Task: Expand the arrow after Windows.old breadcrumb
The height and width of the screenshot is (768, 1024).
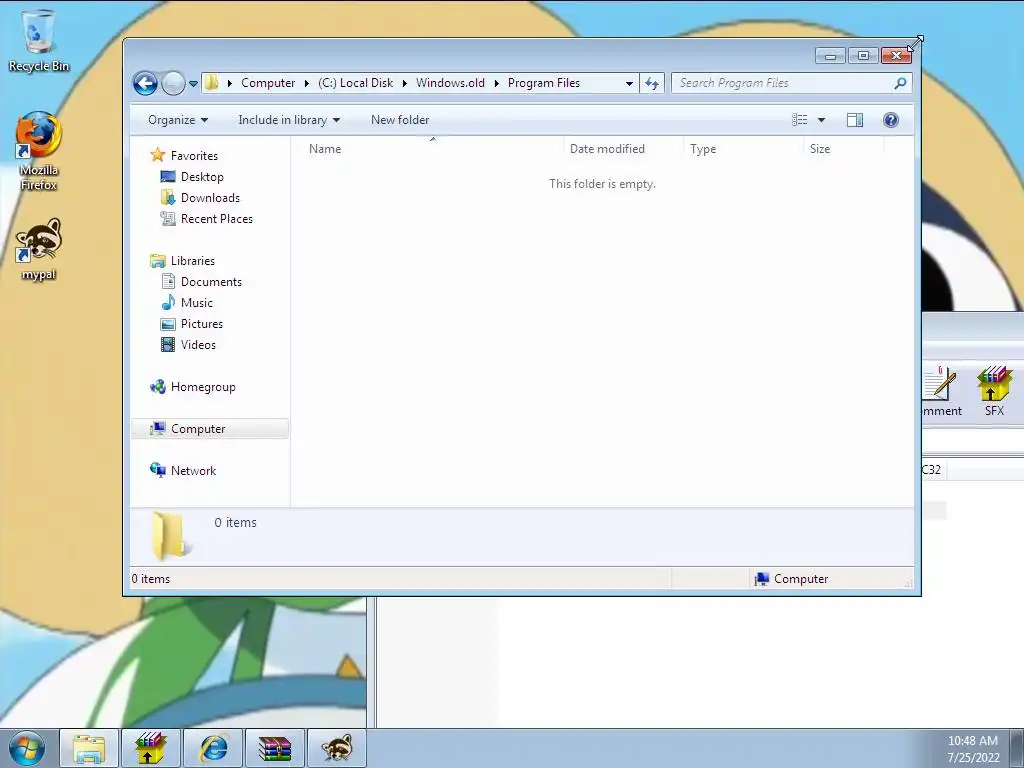Action: point(496,83)
